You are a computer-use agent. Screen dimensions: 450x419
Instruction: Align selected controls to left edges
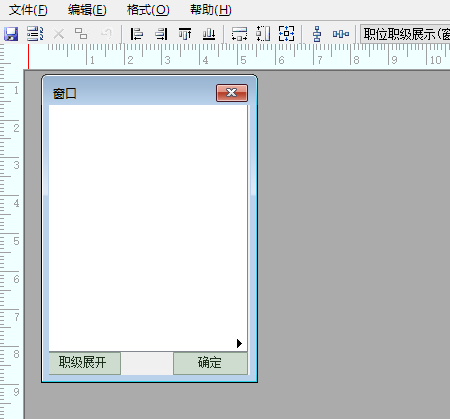[137, 34]
